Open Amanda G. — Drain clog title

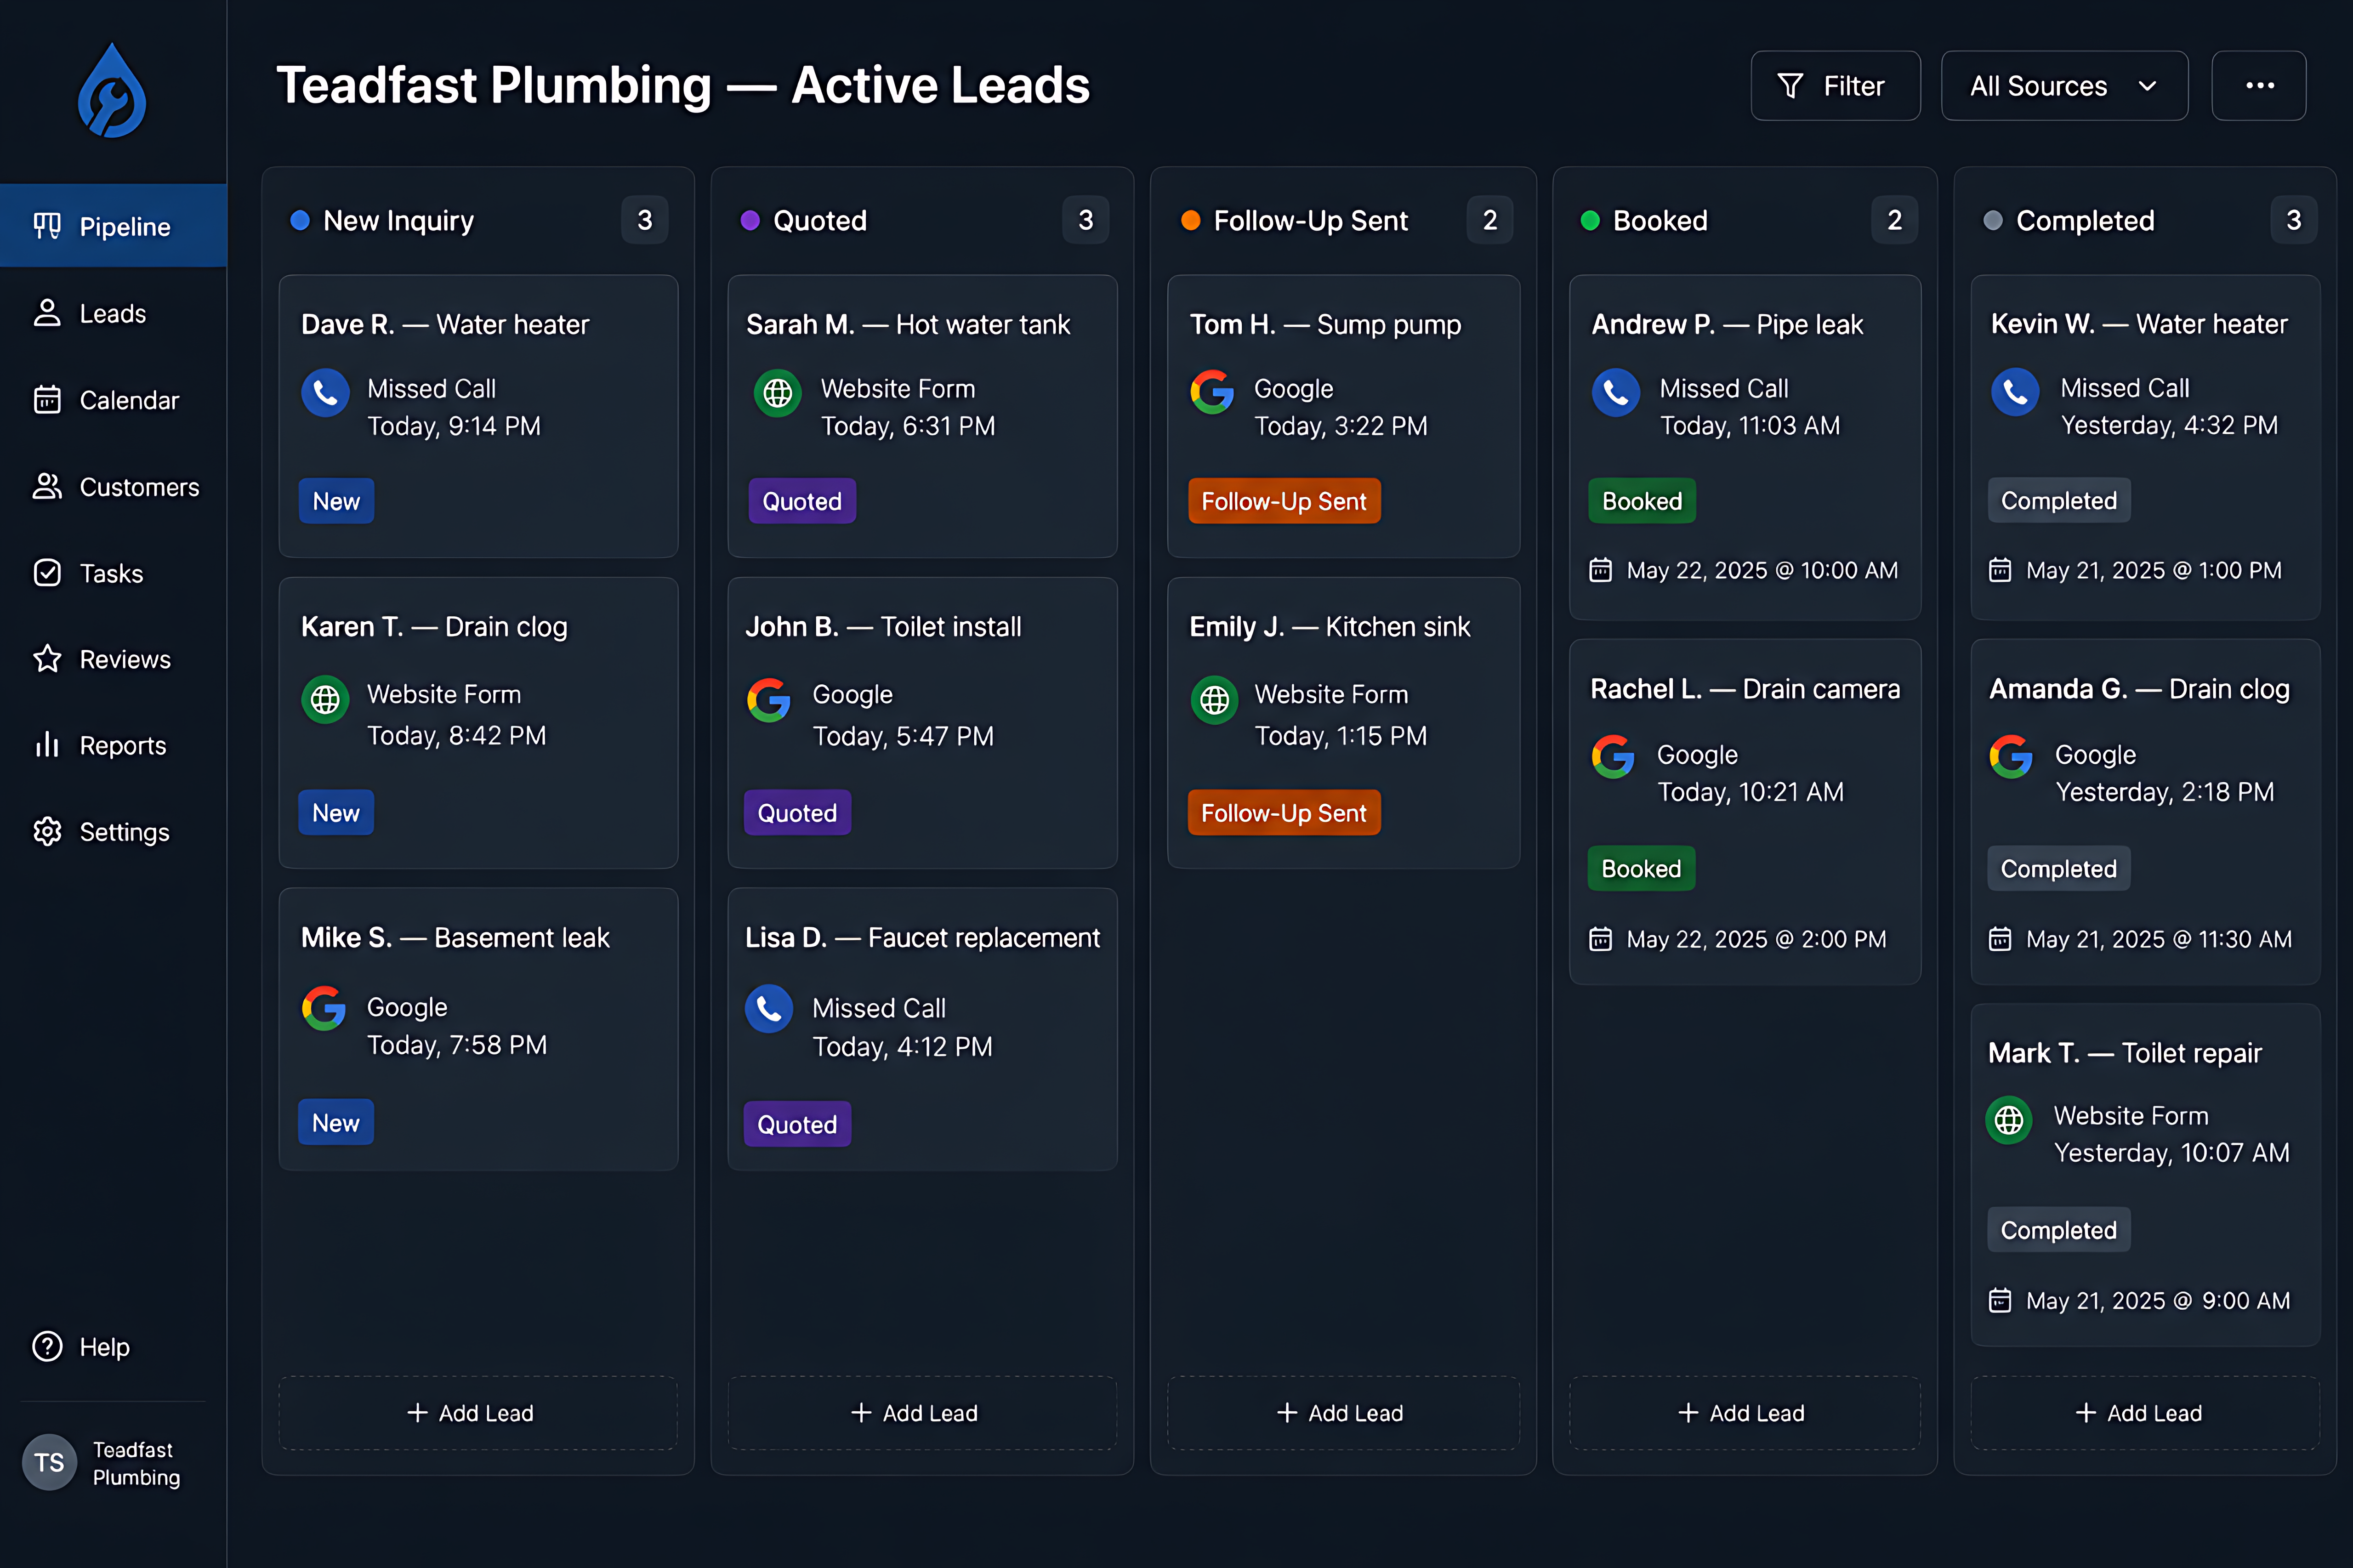tap(2139, 689)
